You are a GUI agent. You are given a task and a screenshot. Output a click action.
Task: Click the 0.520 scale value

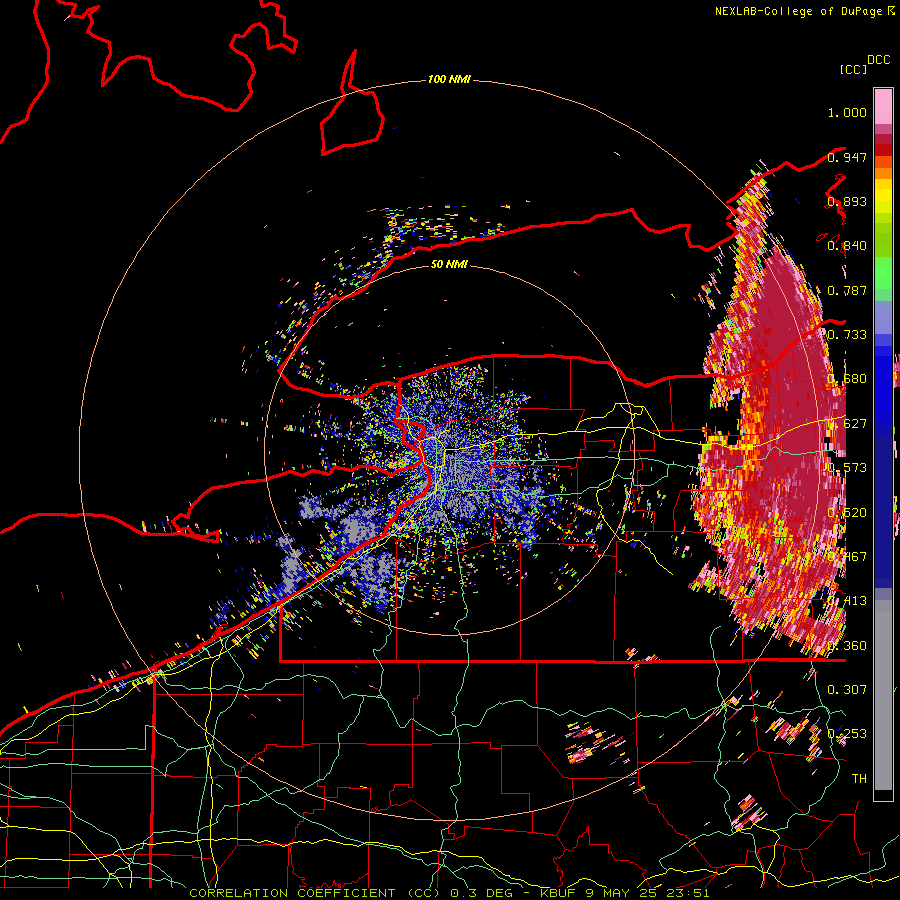coord(847,513)
